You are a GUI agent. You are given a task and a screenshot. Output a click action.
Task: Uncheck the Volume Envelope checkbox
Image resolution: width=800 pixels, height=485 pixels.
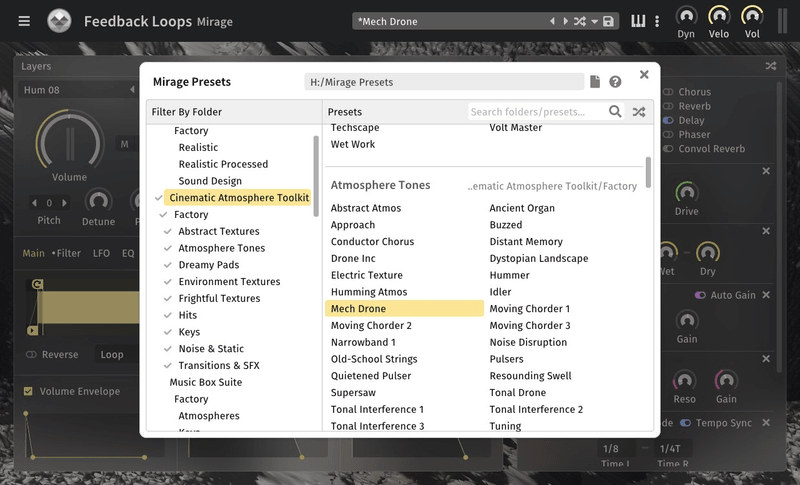[28, 391]
